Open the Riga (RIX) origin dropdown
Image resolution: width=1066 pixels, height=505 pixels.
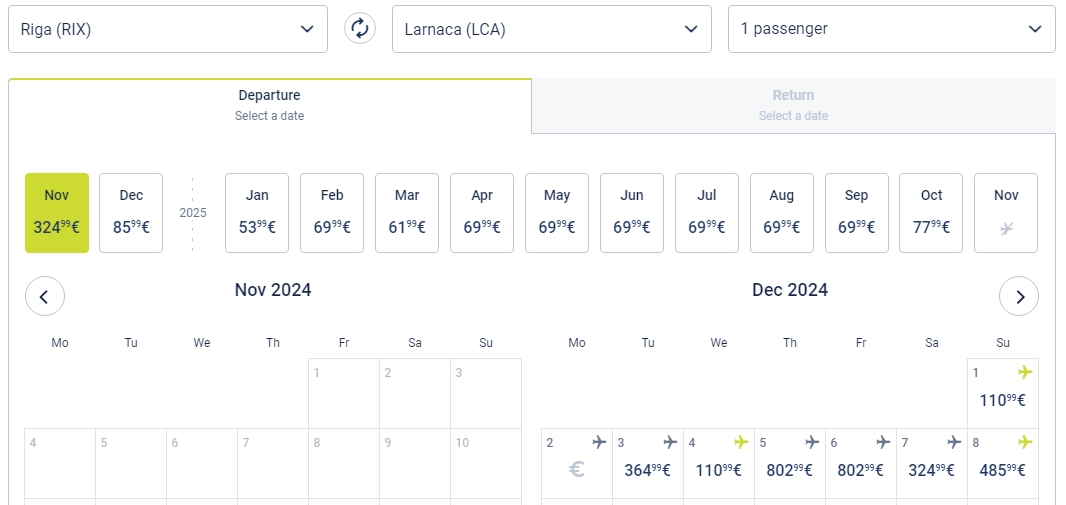click(x=168, y=29)
